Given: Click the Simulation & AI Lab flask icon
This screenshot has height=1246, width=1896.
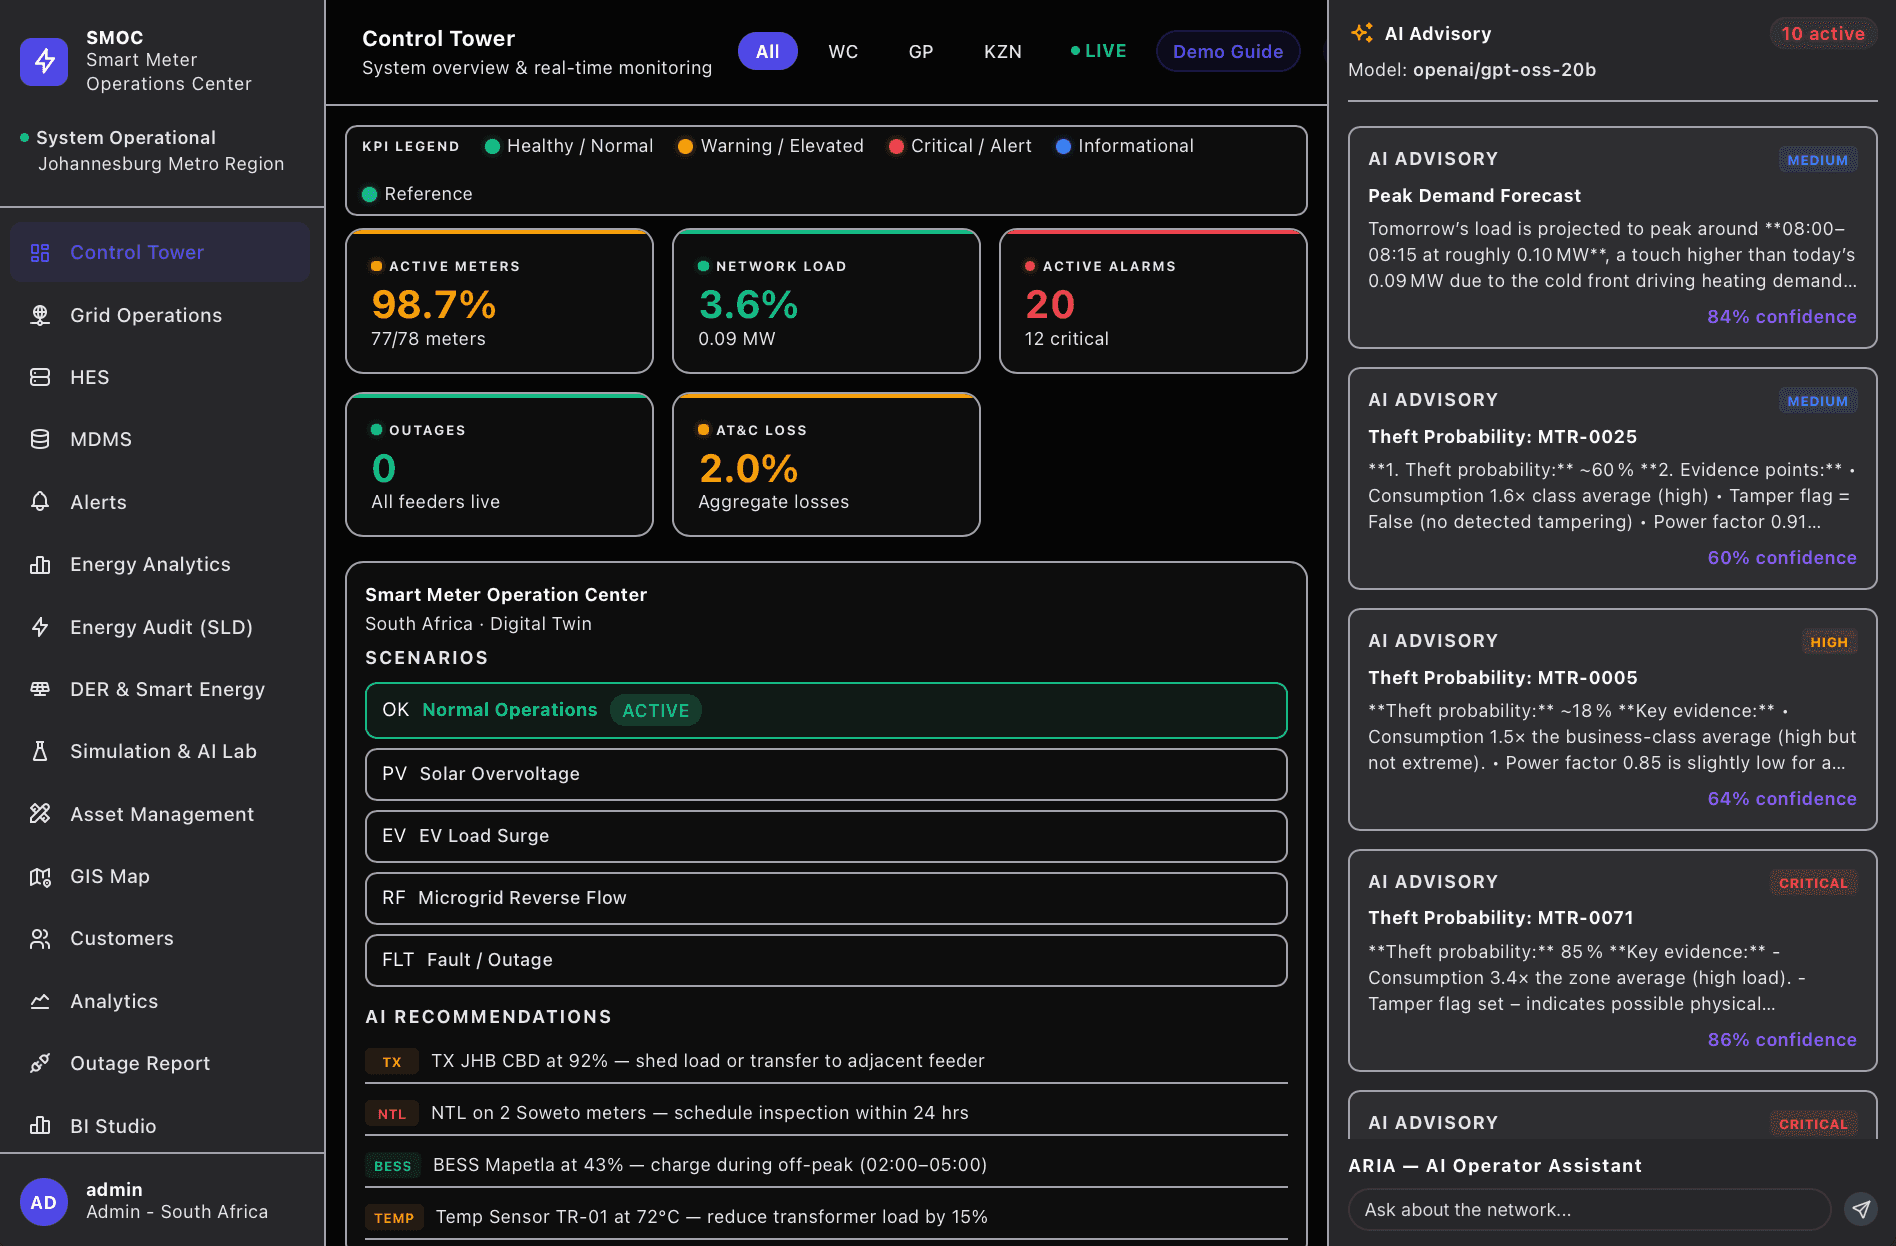Looking at the screenshot, I should [40, 751].
